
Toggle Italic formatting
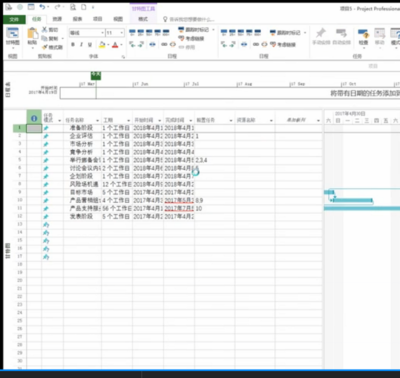coord(81,45)
